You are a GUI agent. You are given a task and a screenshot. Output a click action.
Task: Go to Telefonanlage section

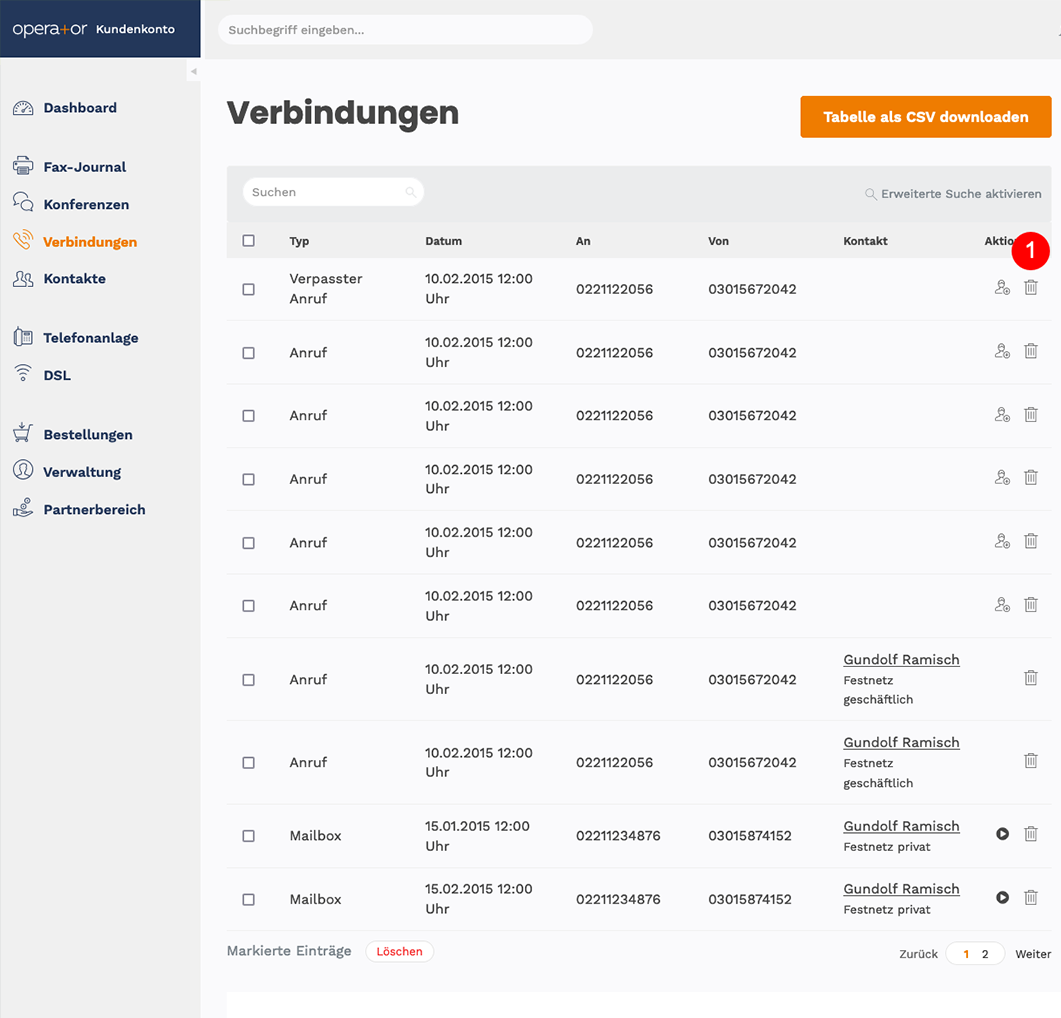pyautogui.click(x=91, y=338)
